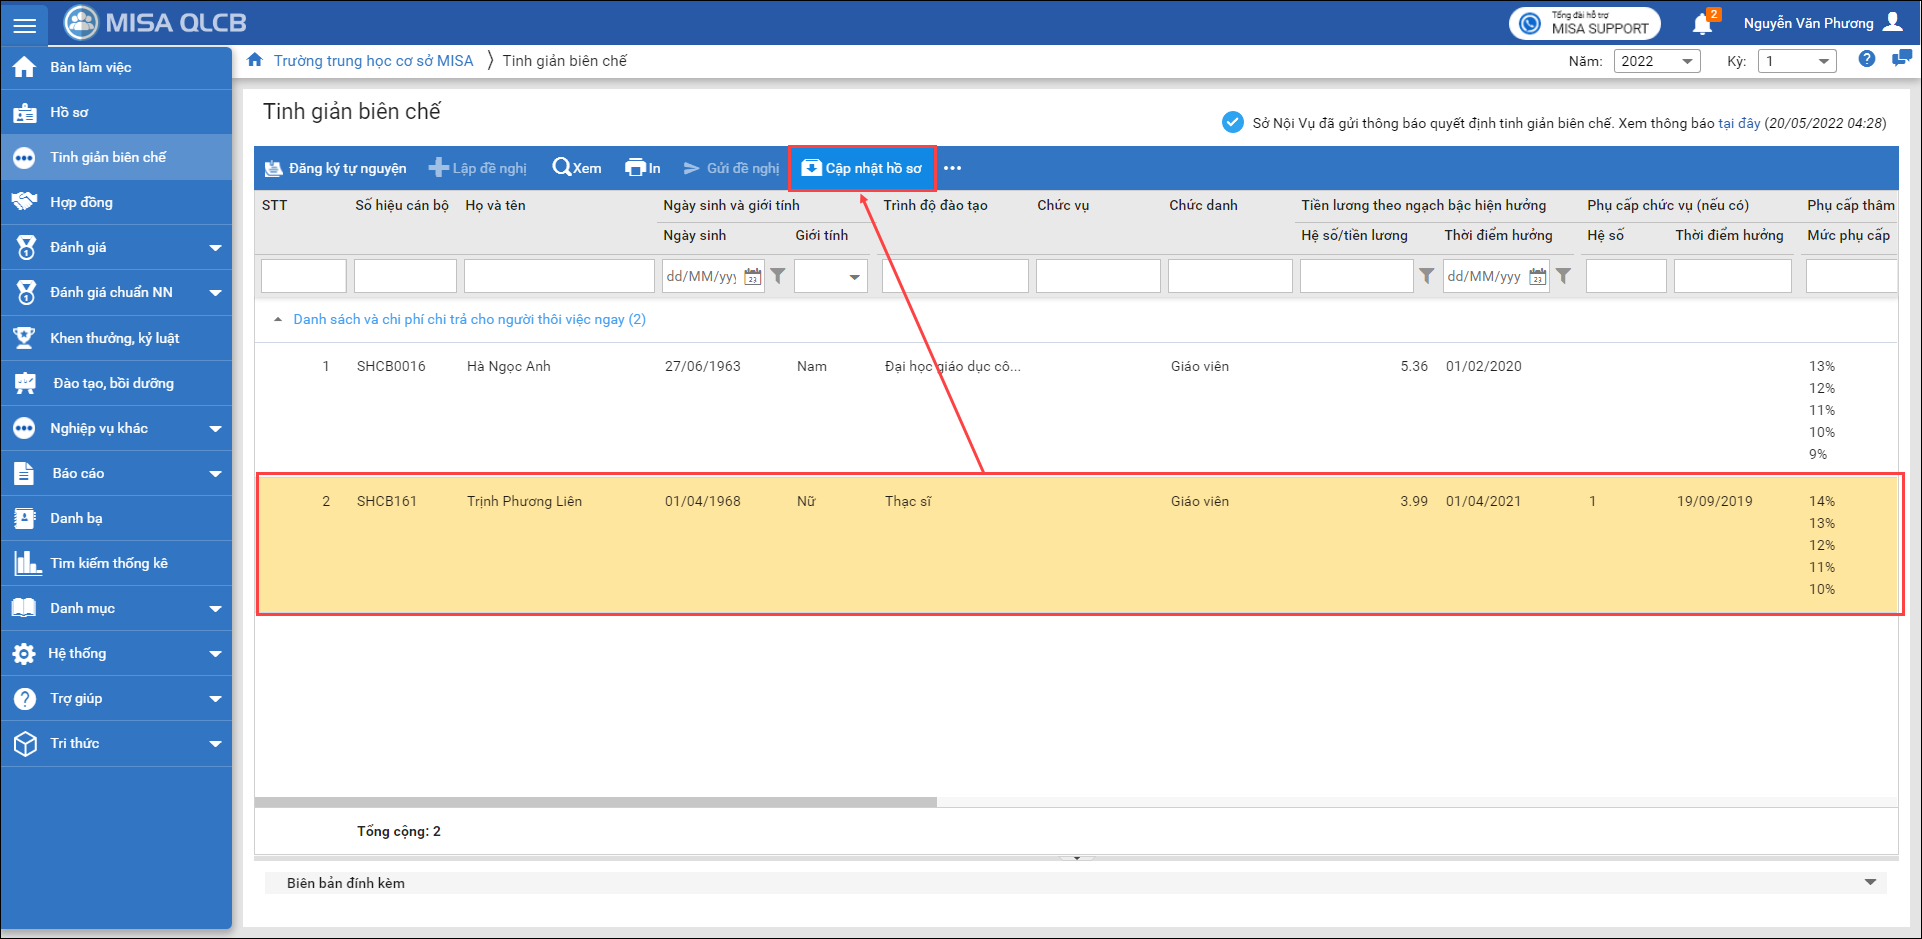Open the more options ellipsis in toolbar
Image resolution: width=1922 pixels, height=939 pixels.
[x=952, y=168]
